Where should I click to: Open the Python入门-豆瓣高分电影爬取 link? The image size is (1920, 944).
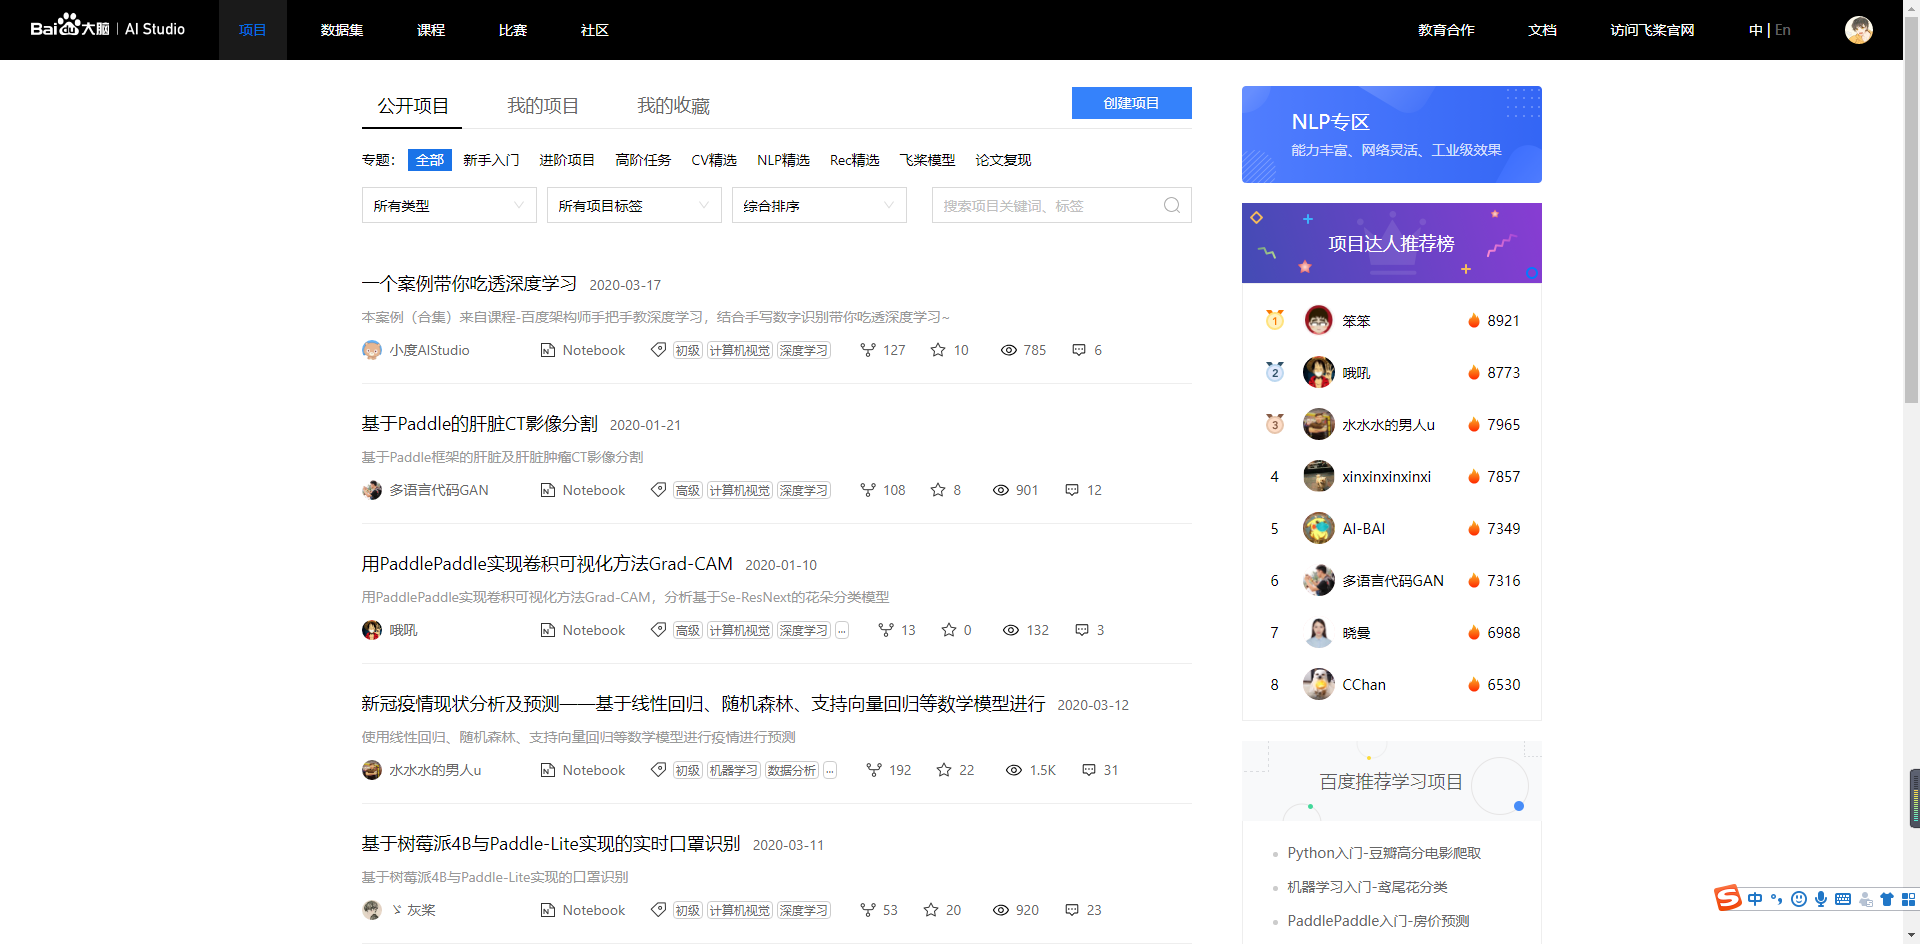[1385, 853]
